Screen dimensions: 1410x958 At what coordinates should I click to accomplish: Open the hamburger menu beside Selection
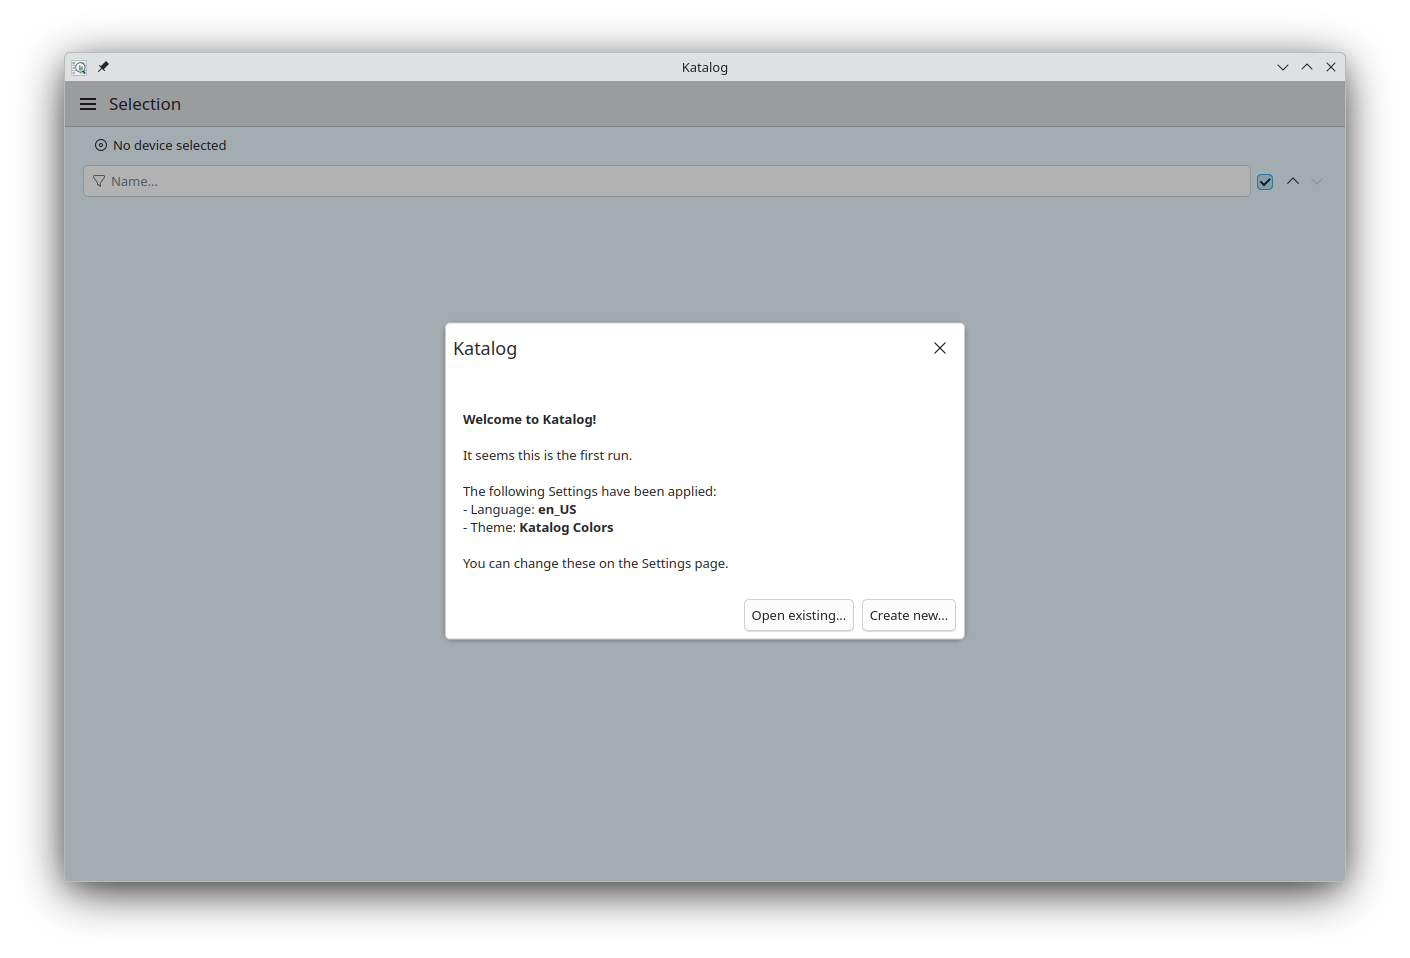[x=88, y=104]
